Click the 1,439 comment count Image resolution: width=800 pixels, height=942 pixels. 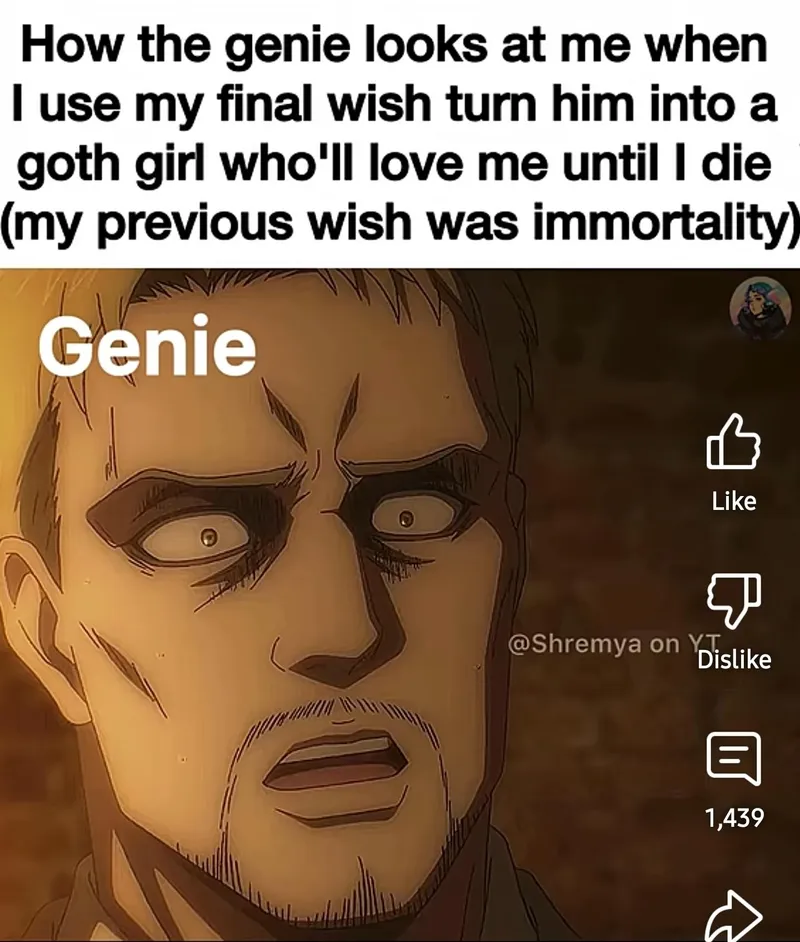tap(734, 818)
